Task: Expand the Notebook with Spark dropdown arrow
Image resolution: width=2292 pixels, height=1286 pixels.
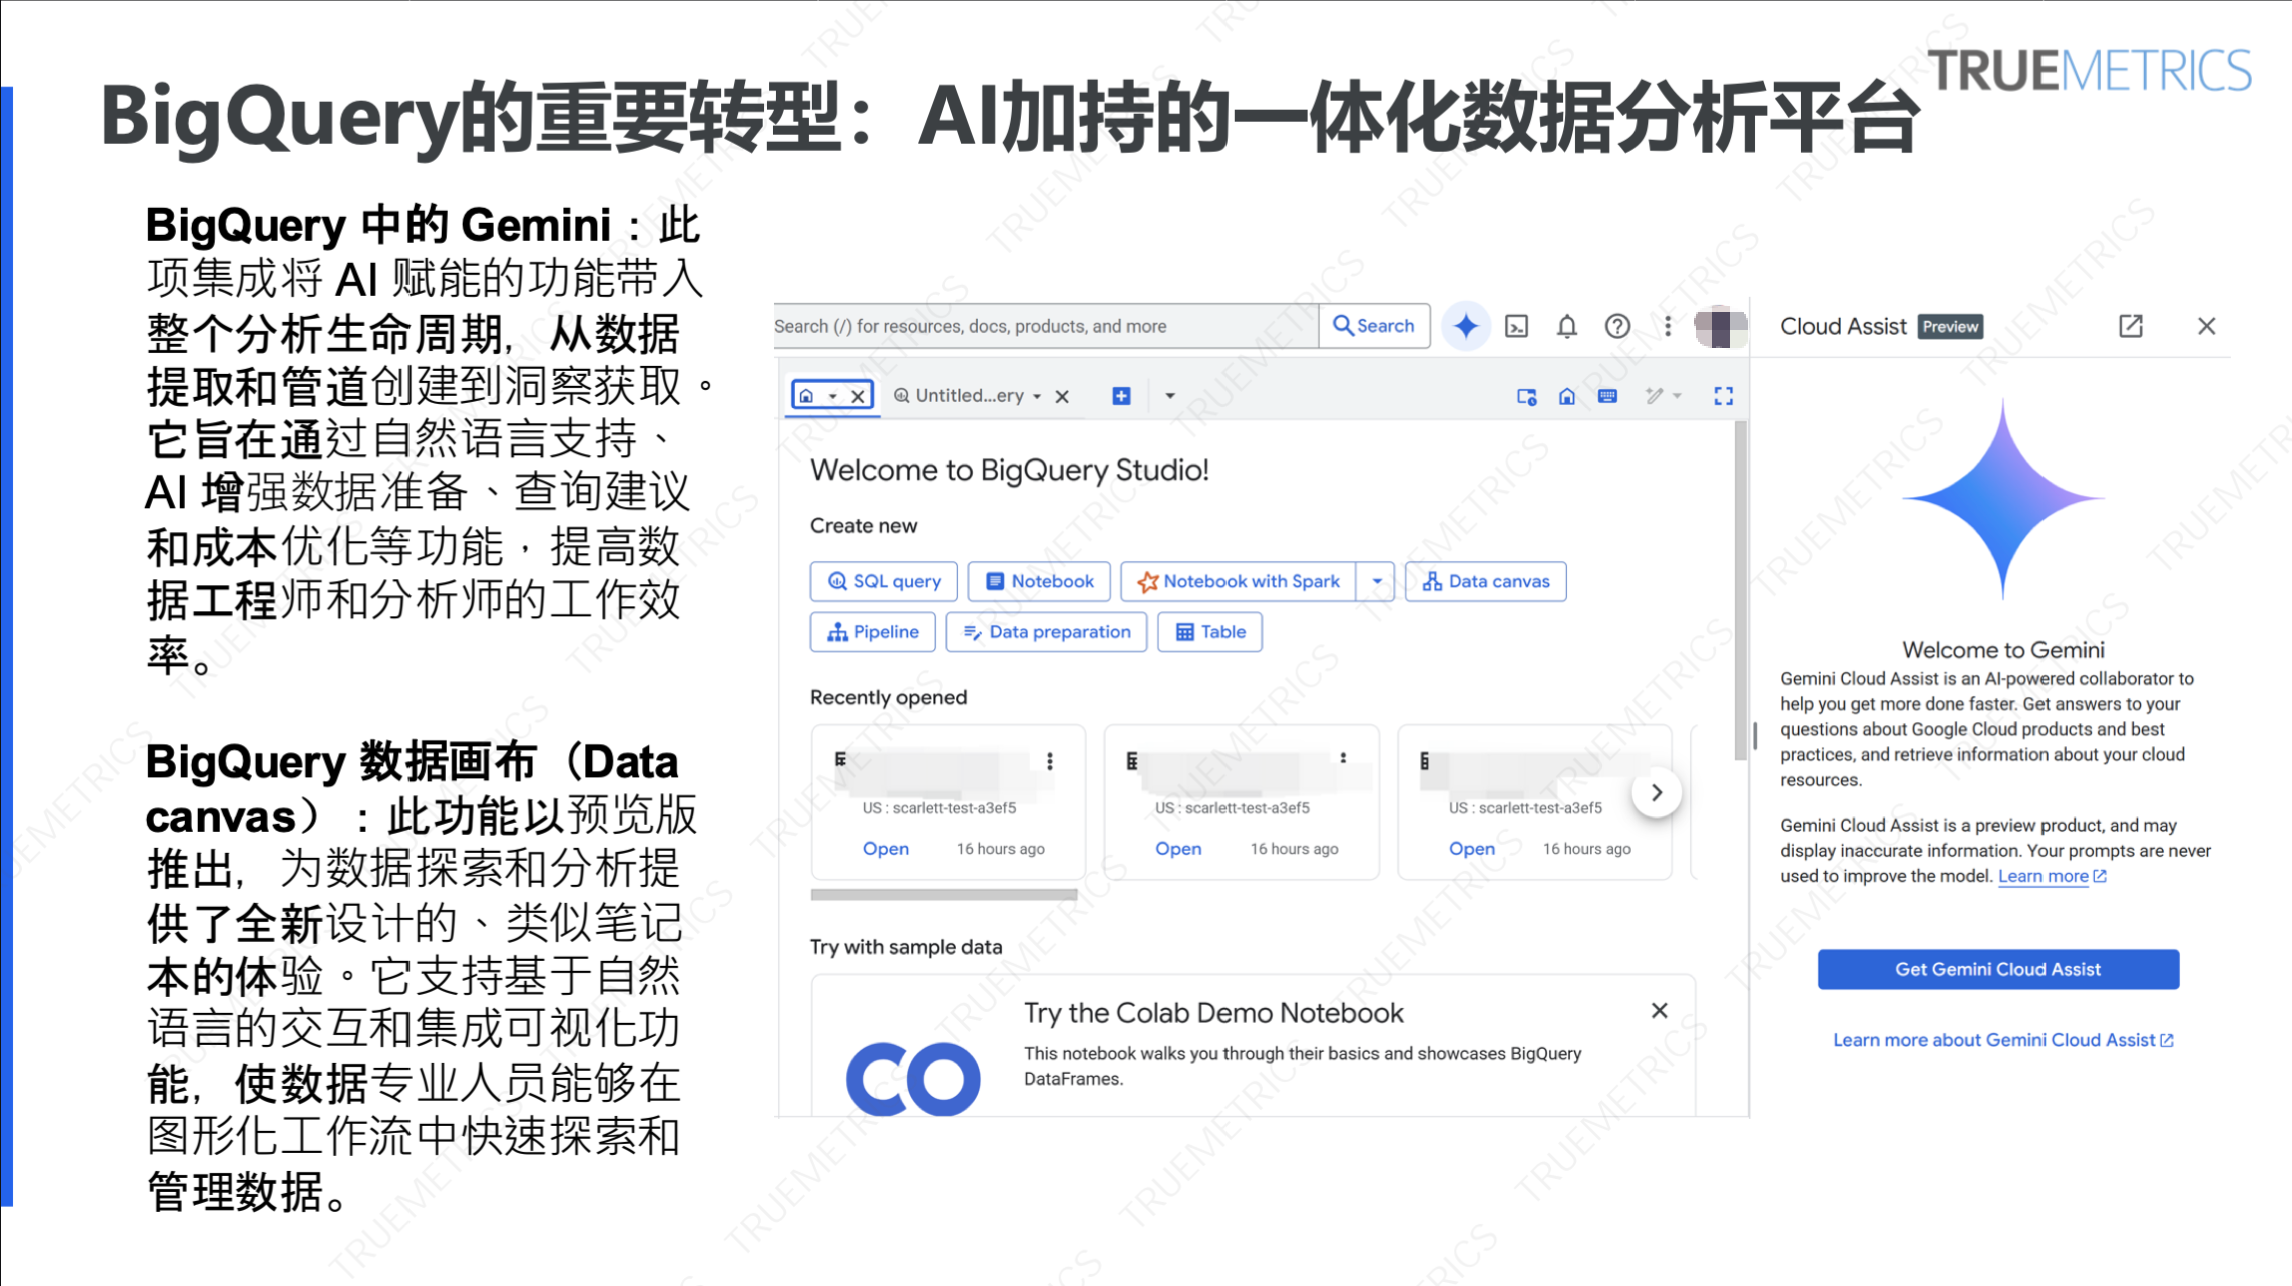Action: coord(1378,581)
